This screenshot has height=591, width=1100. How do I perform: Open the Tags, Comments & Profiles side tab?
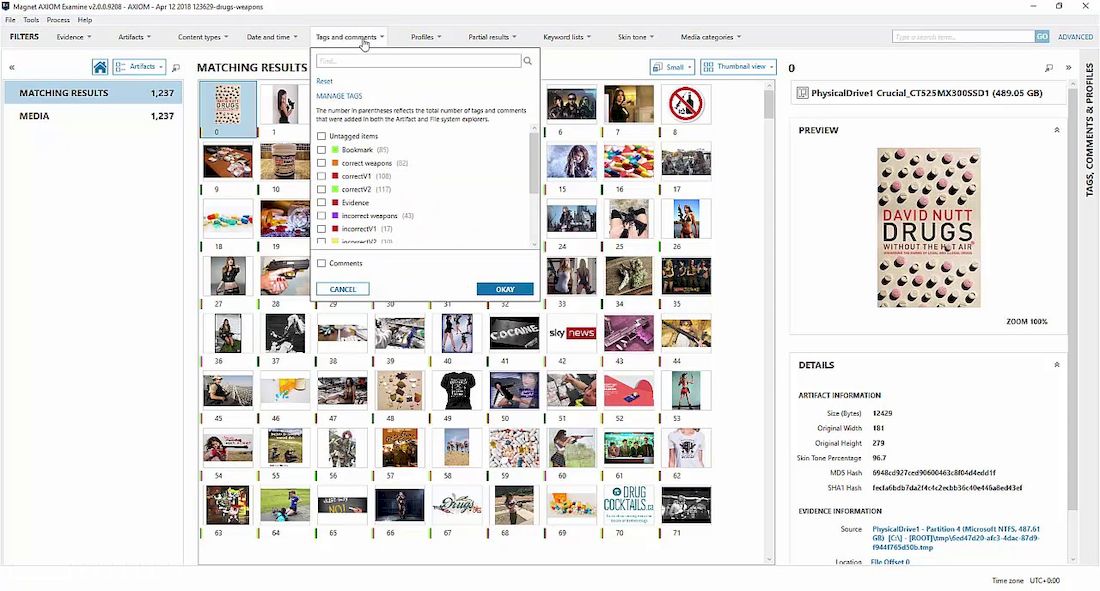click(1089, 130)
